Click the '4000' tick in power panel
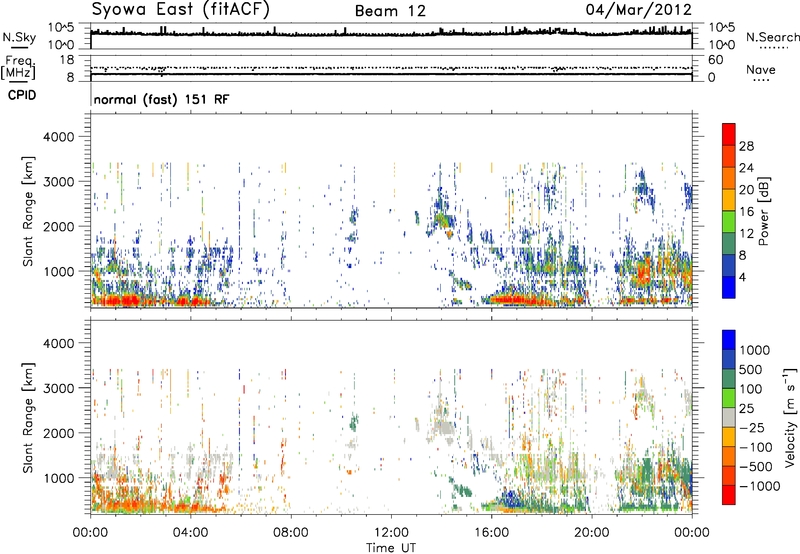This screenshot has height=554, width=800. 58,137
